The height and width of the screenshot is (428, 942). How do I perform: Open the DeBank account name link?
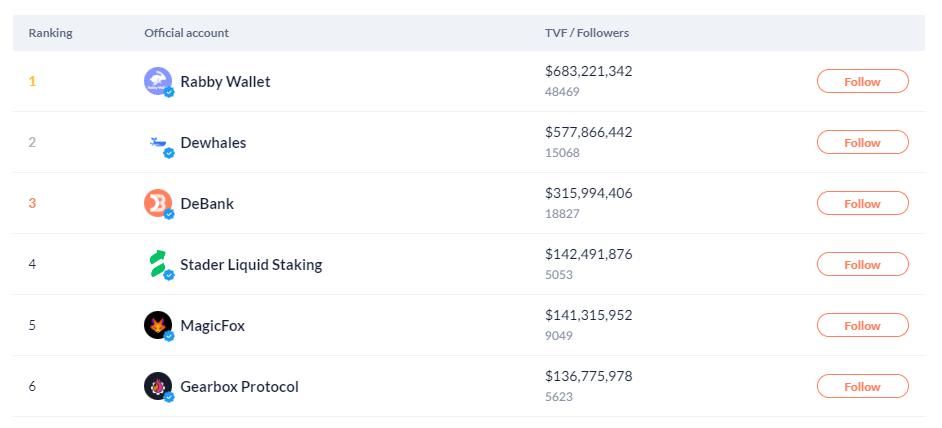207,204
